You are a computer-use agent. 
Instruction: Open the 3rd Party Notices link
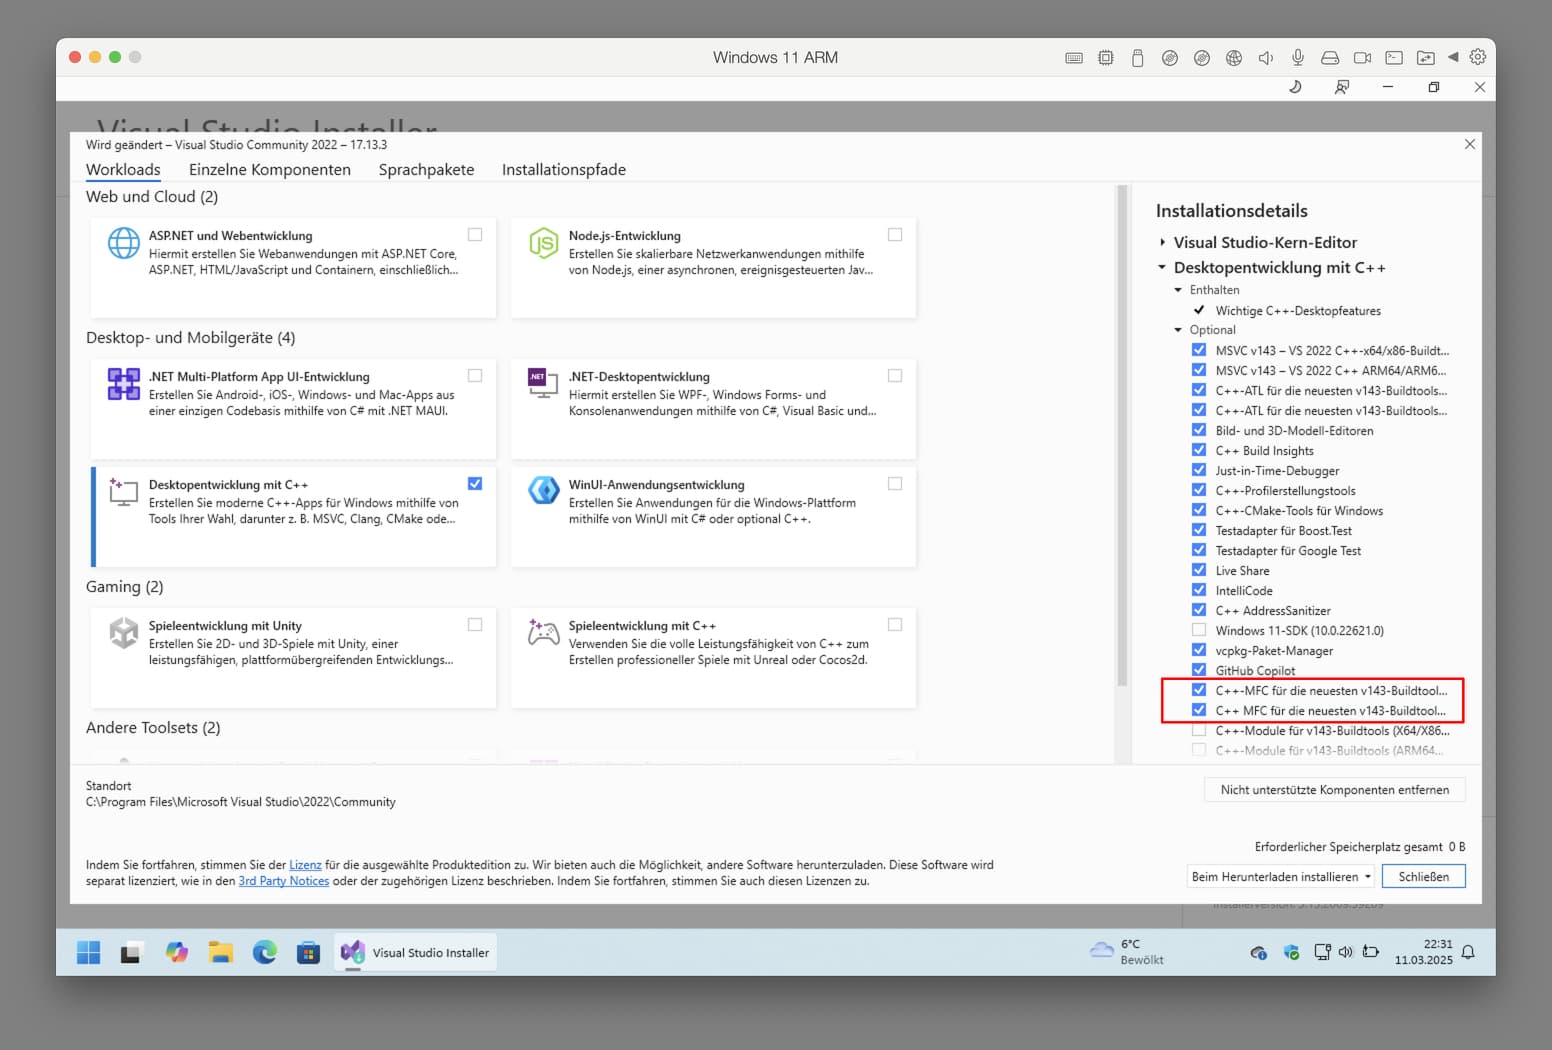point(284,881)
